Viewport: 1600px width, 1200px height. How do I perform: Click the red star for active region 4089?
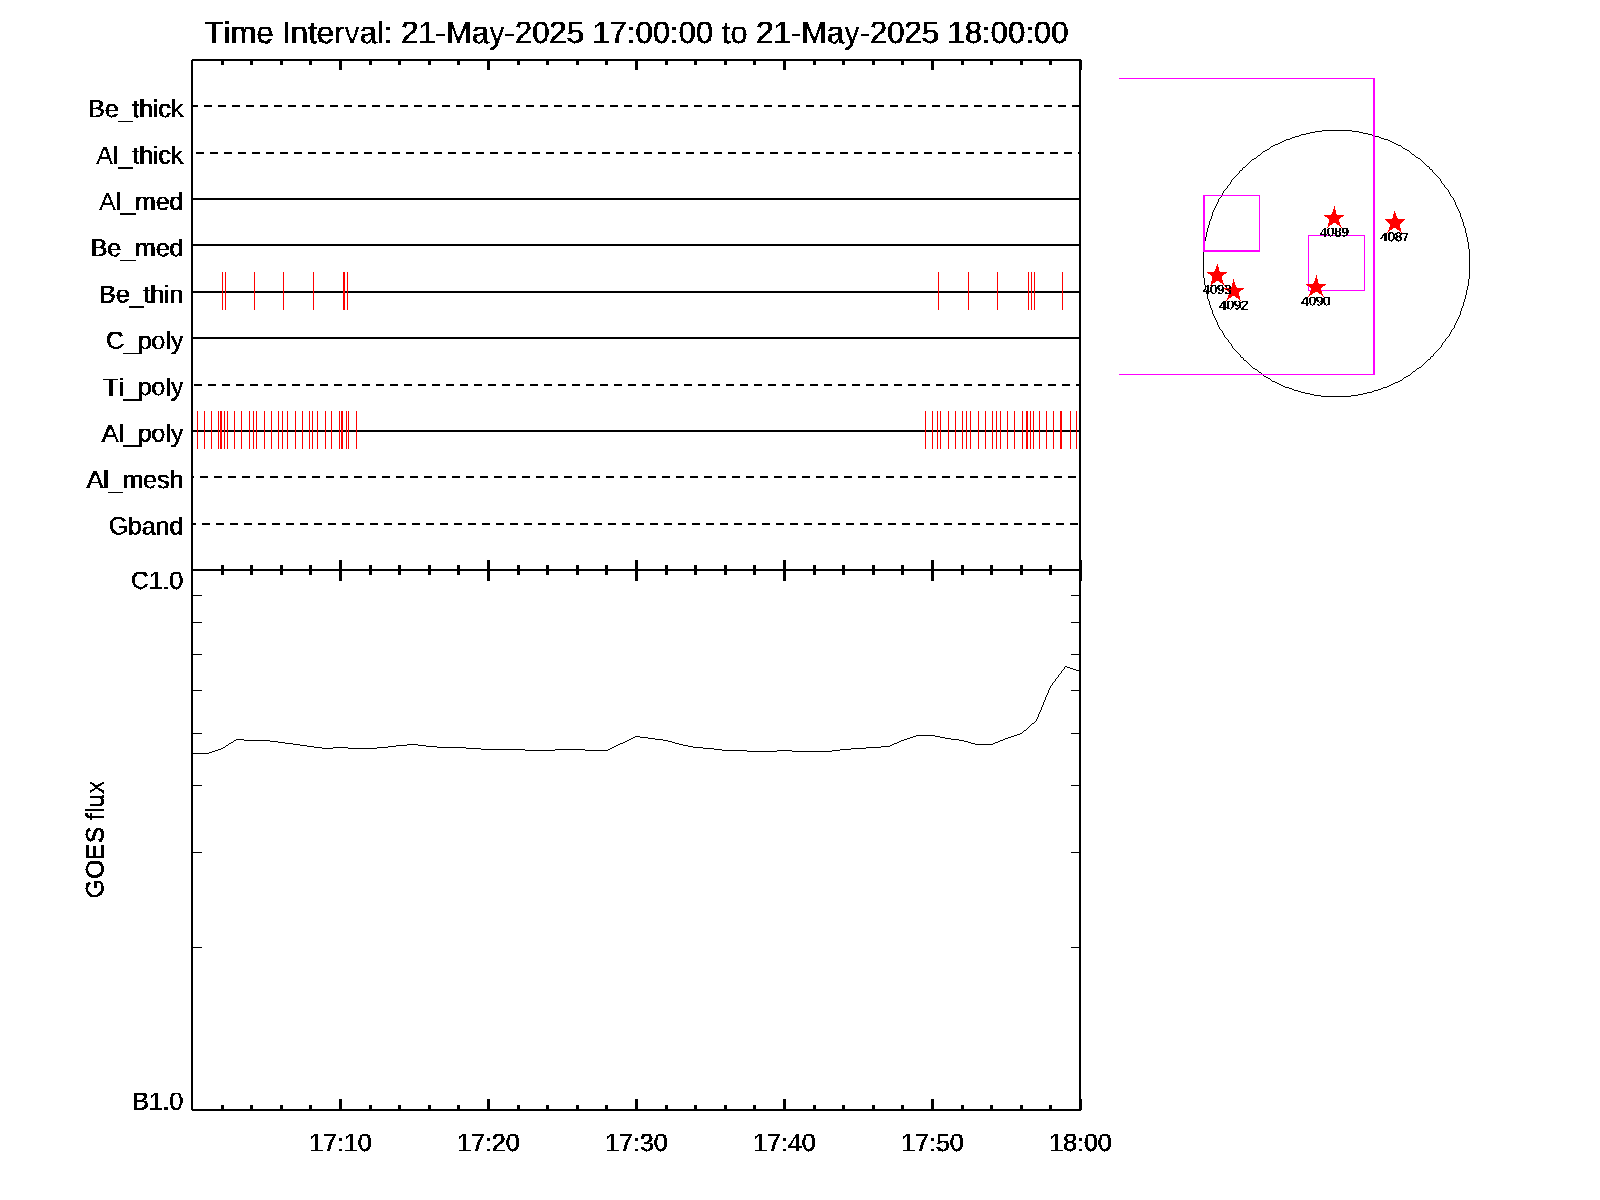click(1334, 218)
